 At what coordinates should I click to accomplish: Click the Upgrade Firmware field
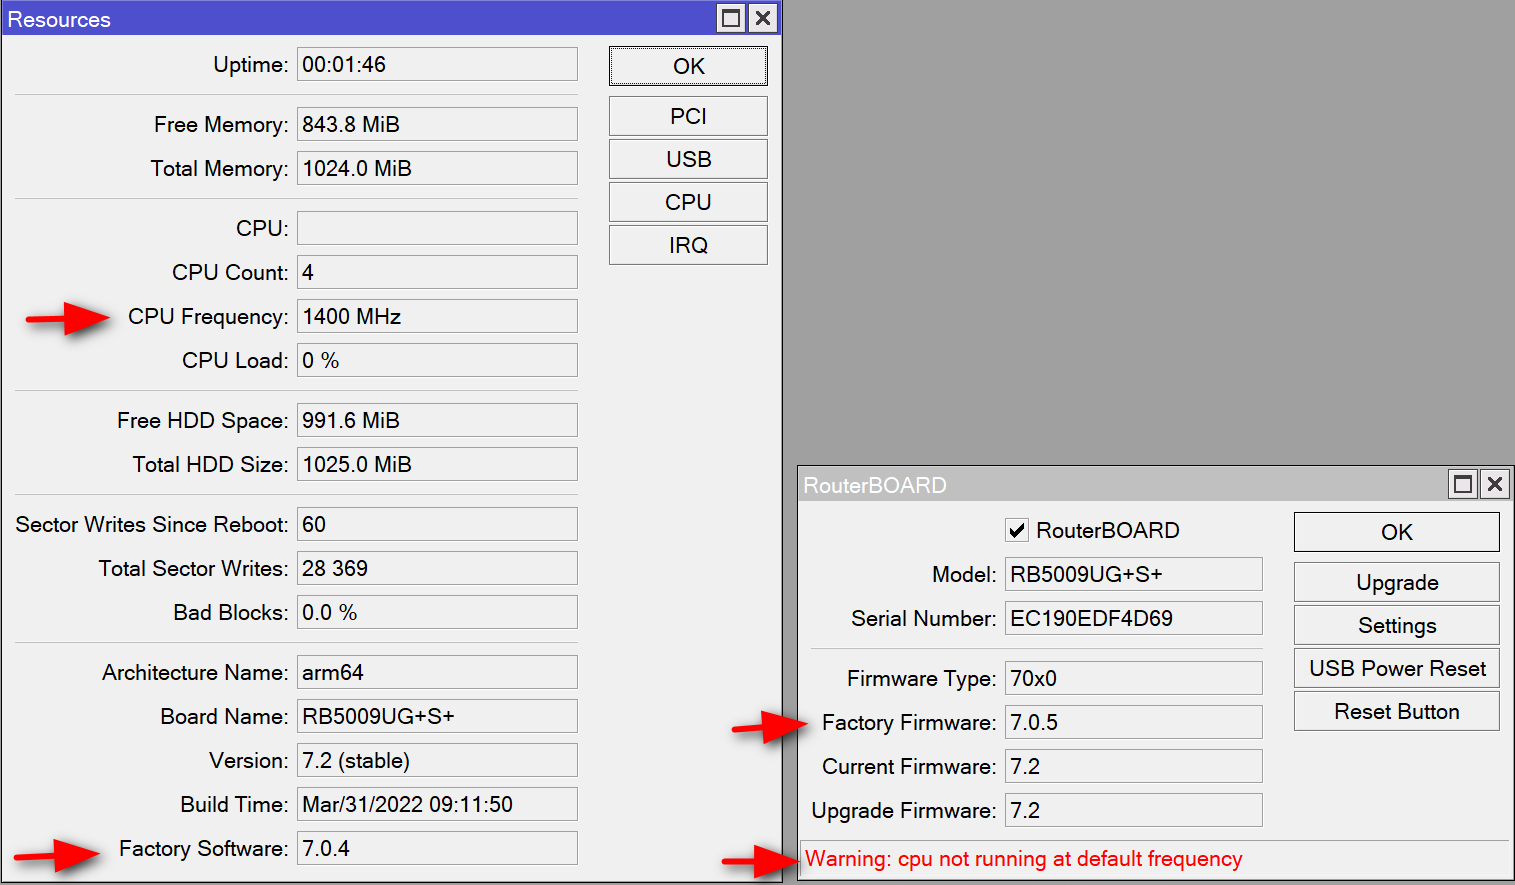1133,810
